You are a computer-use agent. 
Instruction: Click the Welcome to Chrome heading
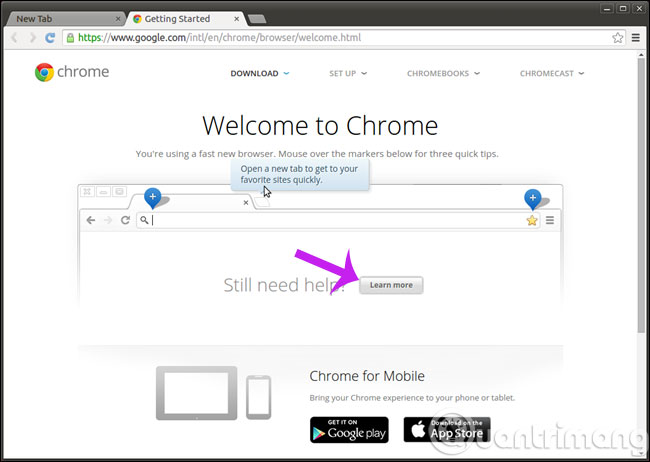tap(320, 126)
